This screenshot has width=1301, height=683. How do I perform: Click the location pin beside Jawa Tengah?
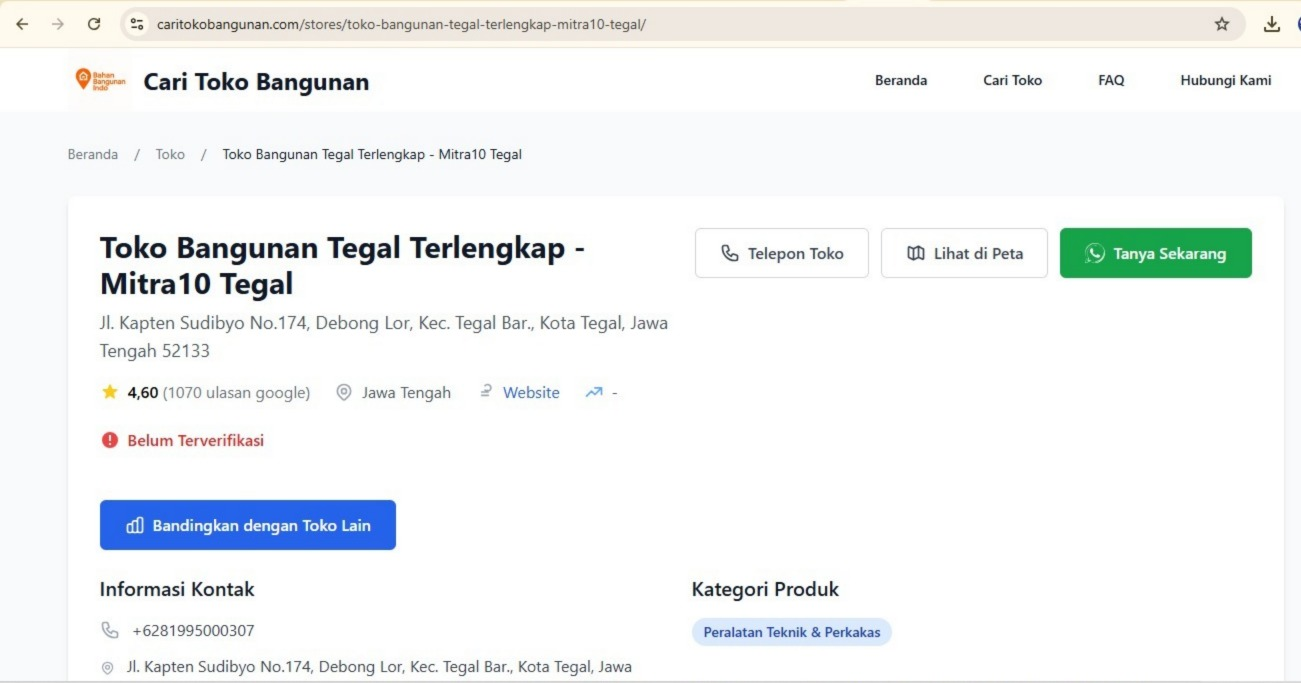[344, 392]
